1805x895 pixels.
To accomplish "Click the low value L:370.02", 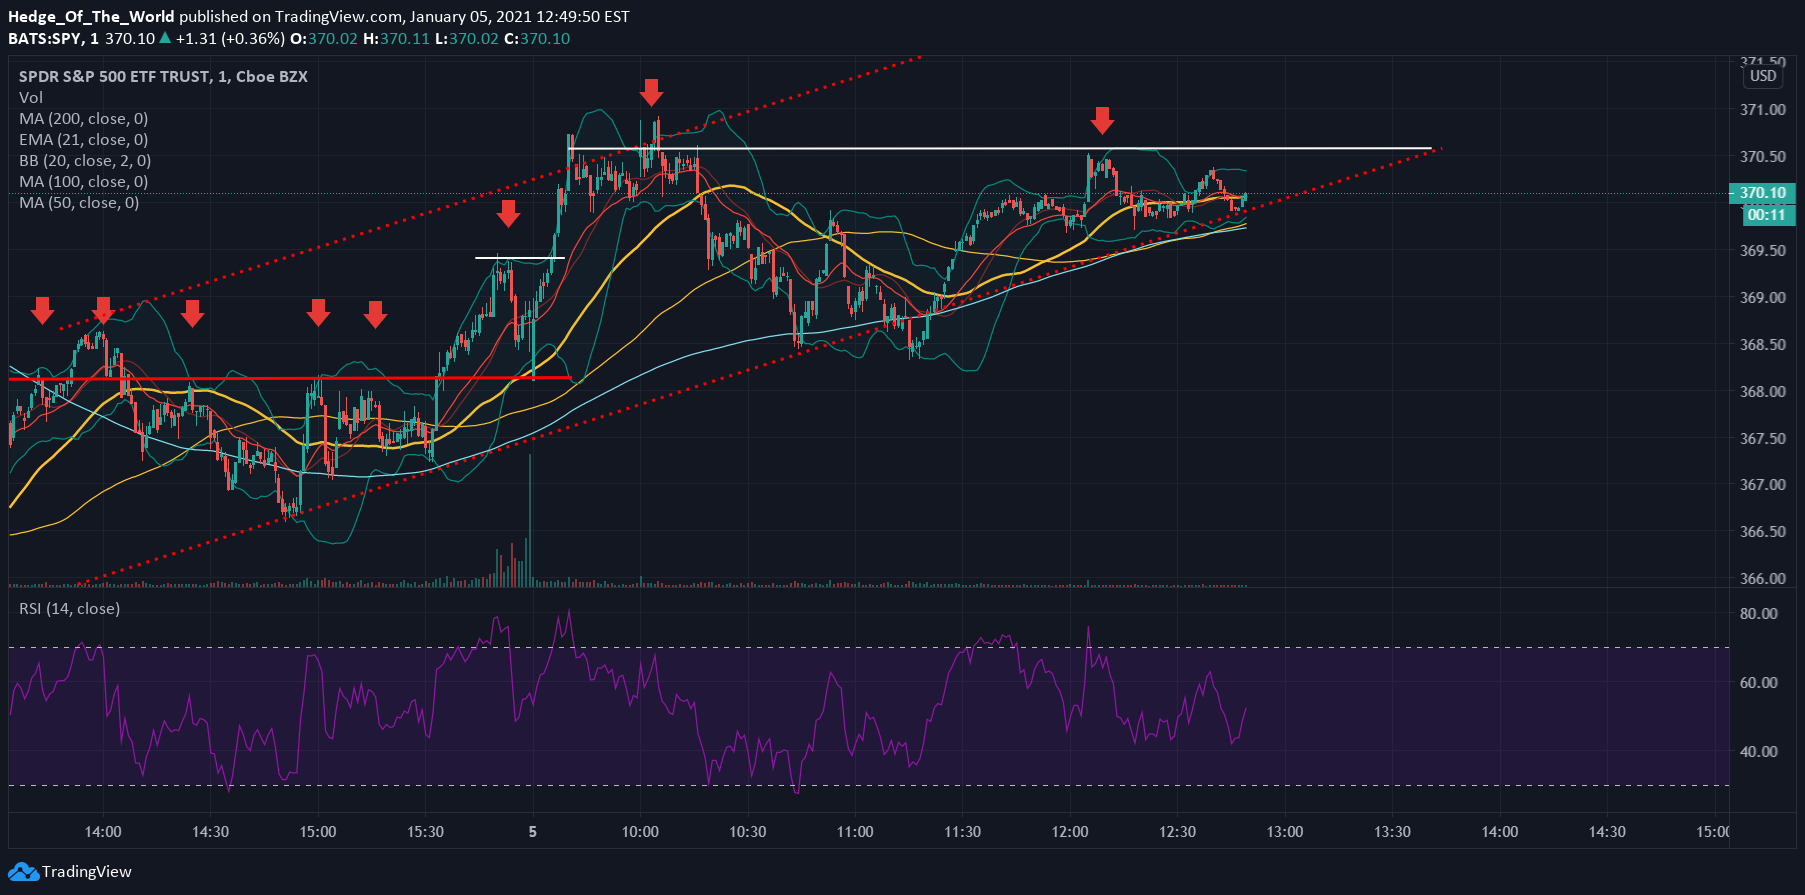I will [x=466, y=38].
